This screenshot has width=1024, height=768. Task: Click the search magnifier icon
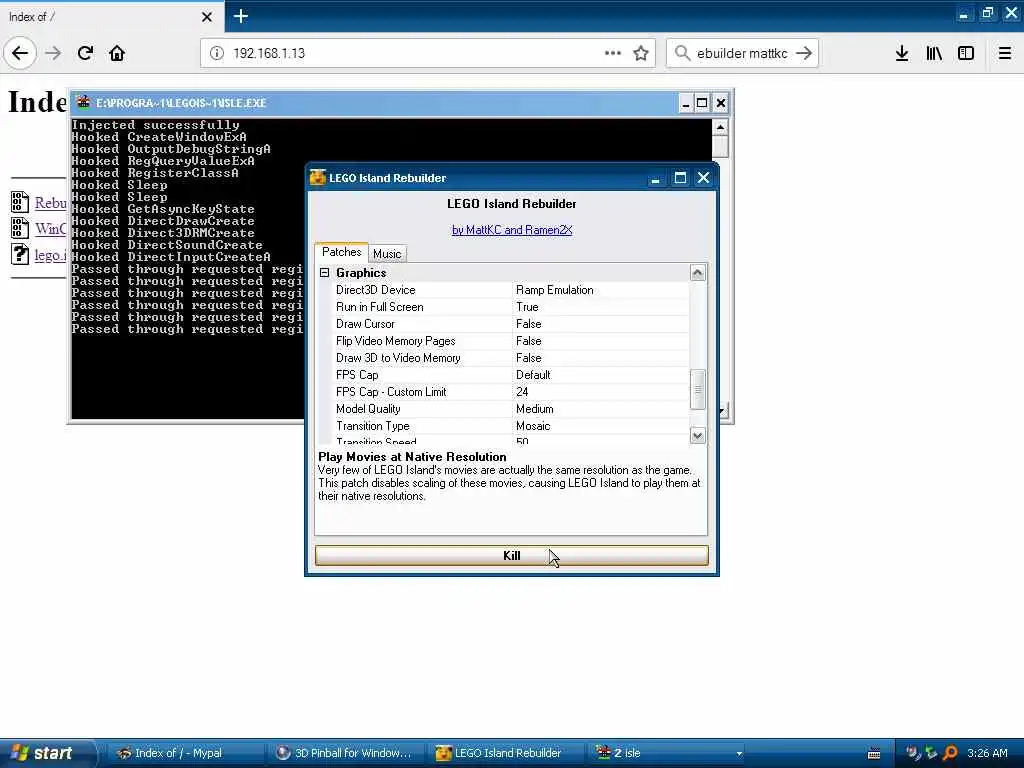click(682, 53)
